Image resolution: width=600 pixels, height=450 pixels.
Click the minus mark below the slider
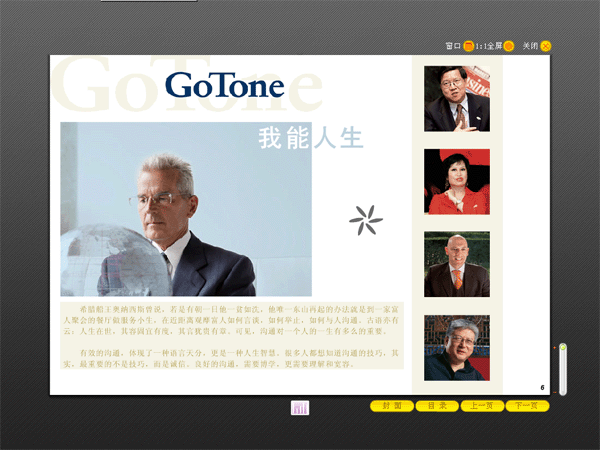pos(554,392)
